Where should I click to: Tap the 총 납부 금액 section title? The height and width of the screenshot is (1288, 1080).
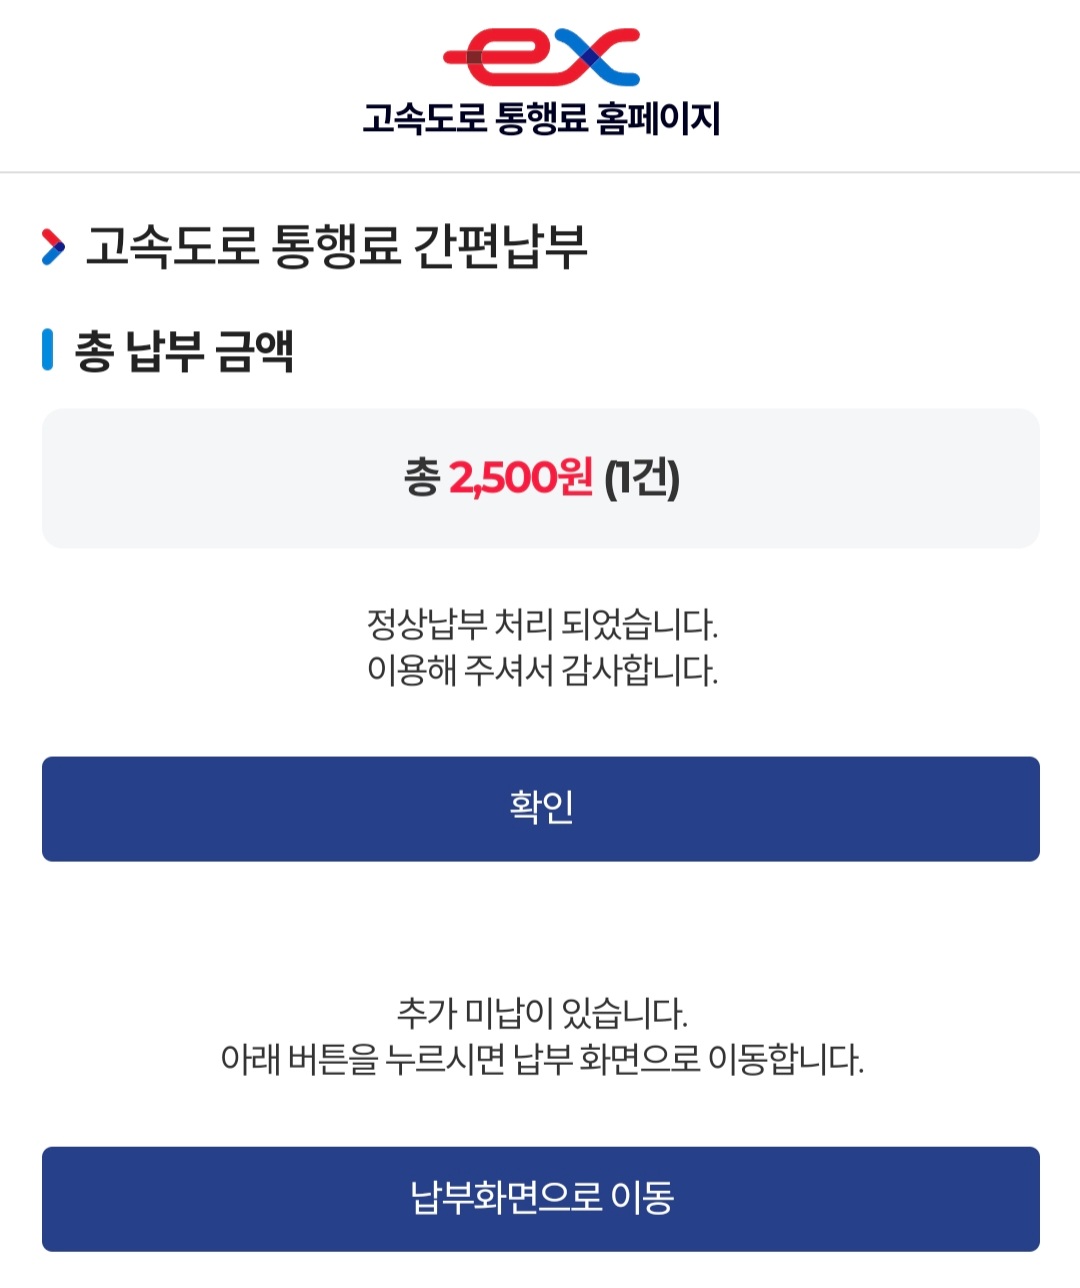click(184, 351)
